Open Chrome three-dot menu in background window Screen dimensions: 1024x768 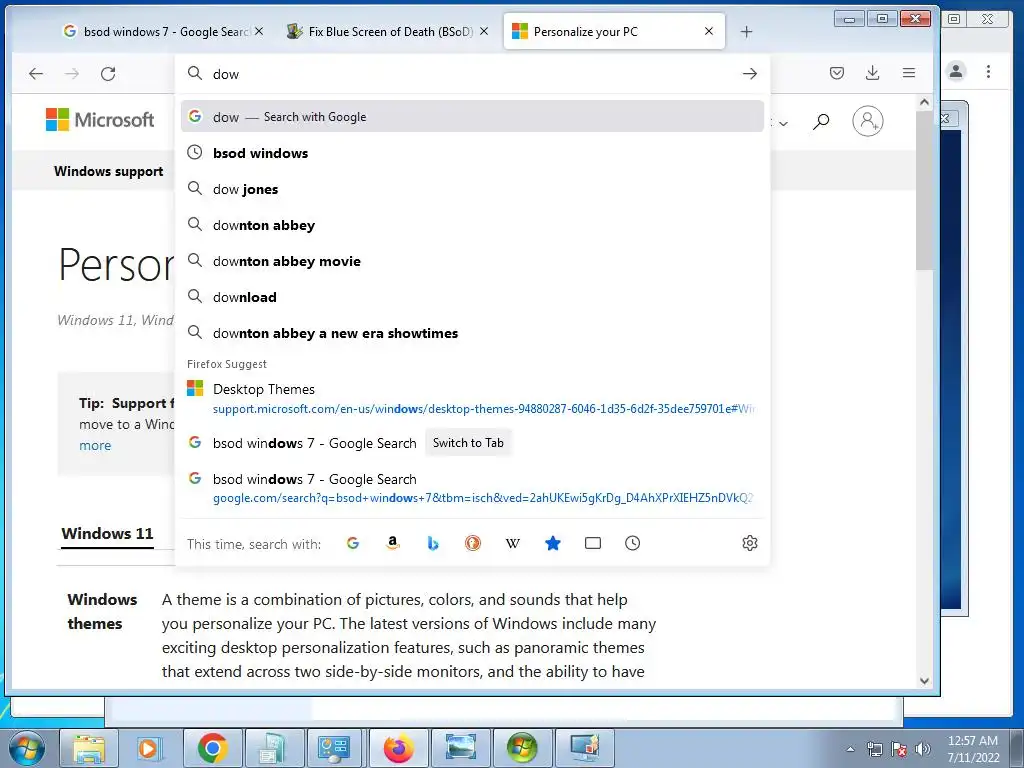(x=988, y=71)
